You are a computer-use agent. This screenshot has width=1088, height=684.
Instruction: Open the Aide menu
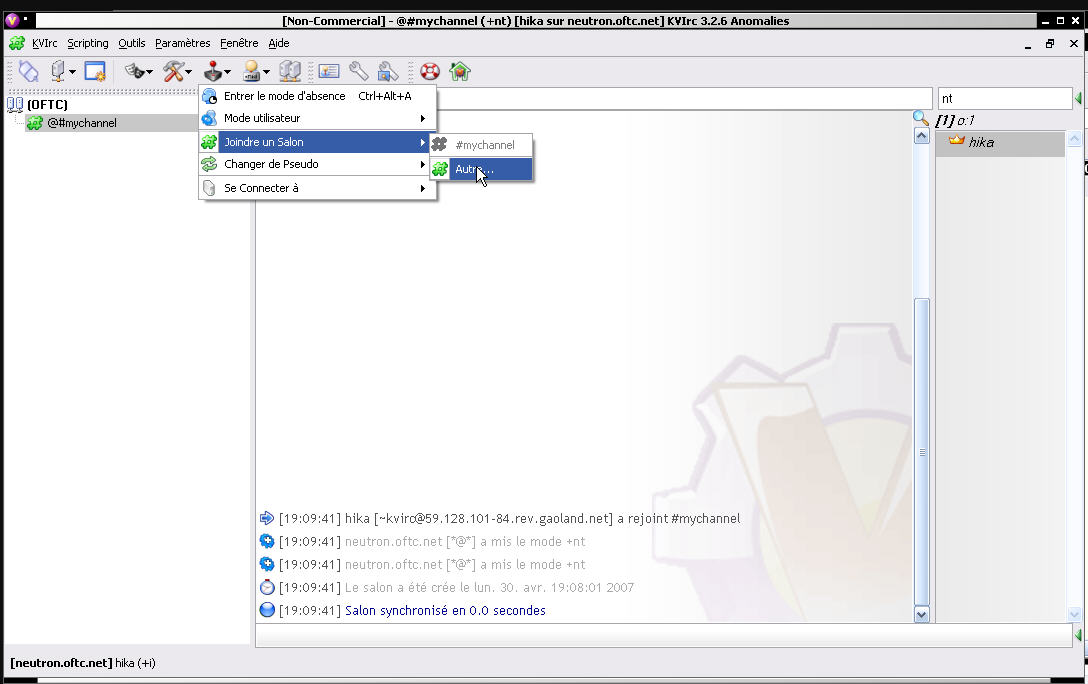tap(279, 43)
